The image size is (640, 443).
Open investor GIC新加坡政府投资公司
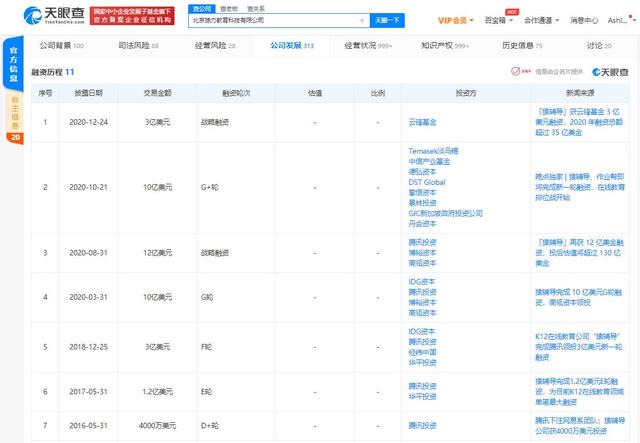tap(446, 213)
